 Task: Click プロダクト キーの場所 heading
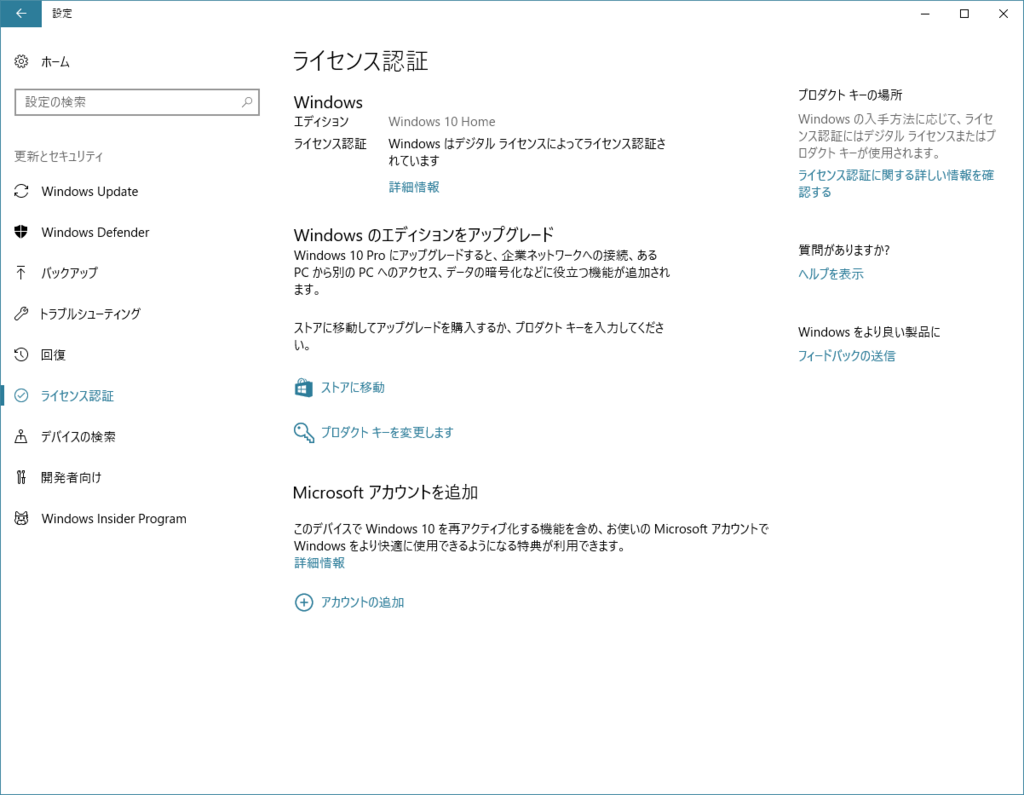coord(850,95)
